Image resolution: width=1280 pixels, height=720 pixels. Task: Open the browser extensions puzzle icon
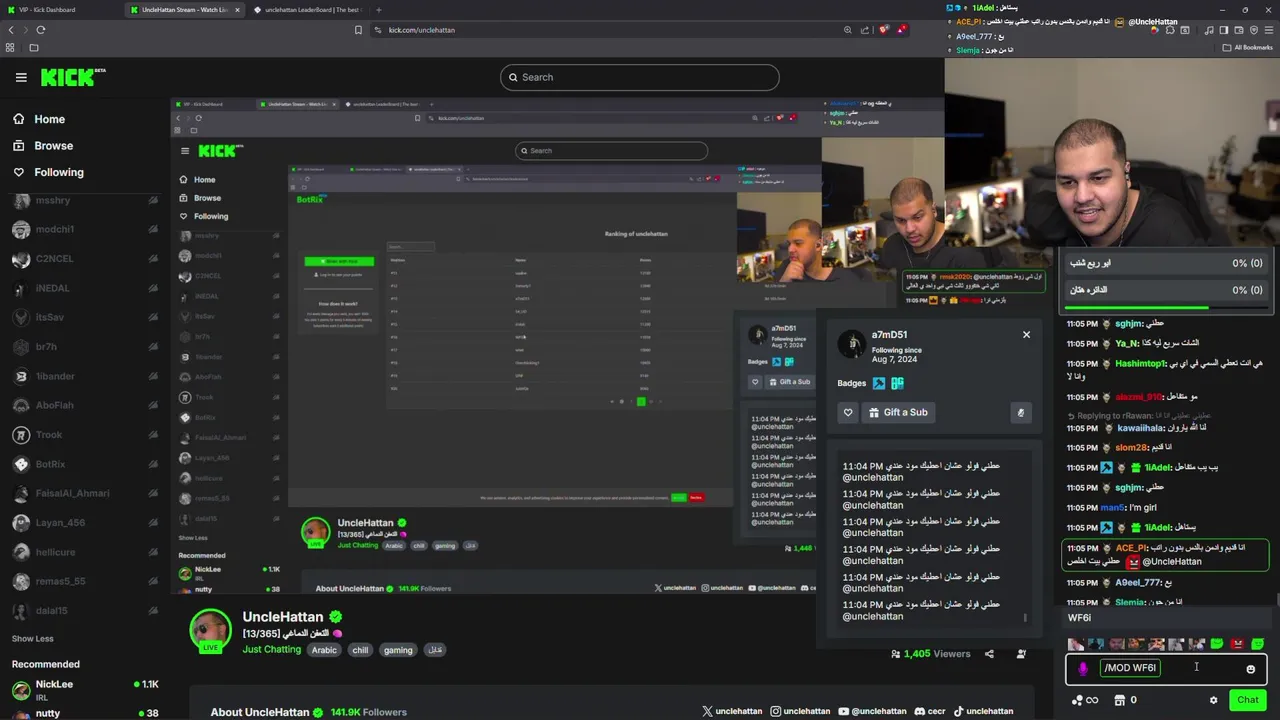tap(1169, 30)
